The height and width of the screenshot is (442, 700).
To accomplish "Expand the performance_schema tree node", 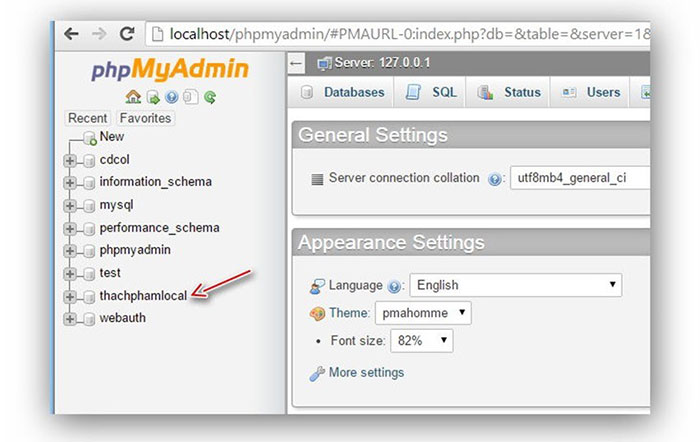I will pos(70,229).
